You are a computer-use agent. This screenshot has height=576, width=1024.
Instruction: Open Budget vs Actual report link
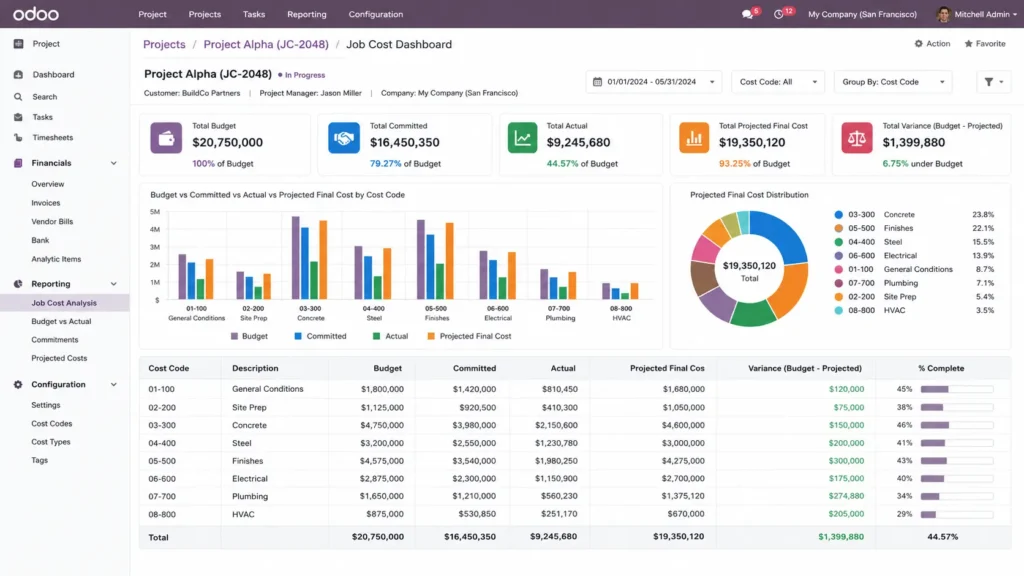(x=61, y=321)
